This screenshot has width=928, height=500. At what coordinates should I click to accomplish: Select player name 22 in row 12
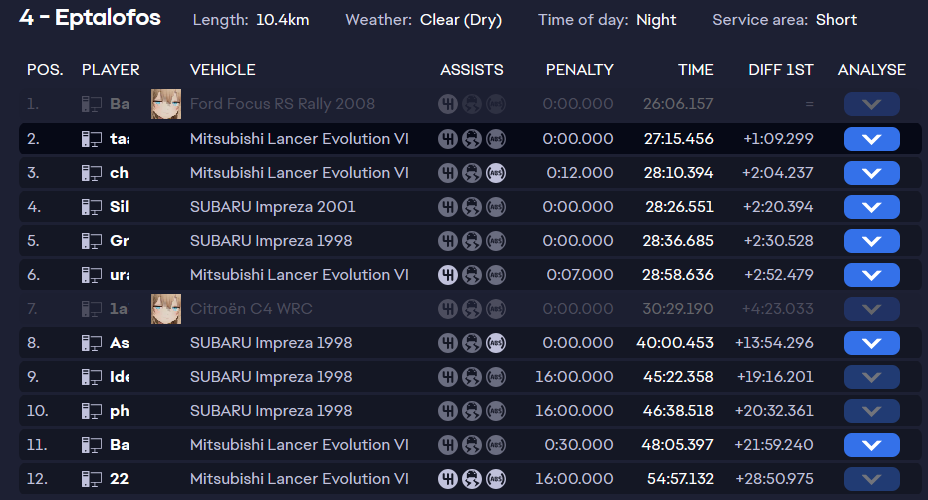click(120, 479)
